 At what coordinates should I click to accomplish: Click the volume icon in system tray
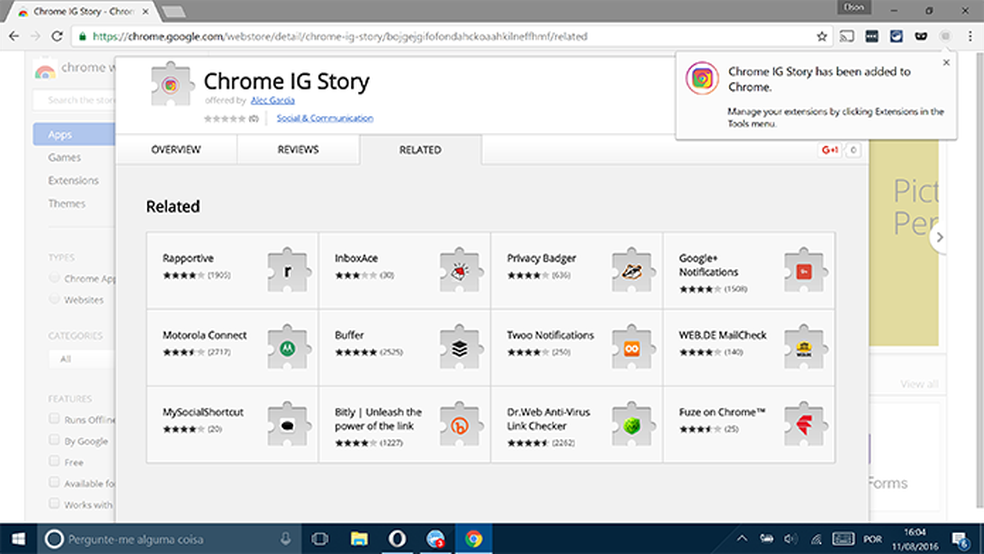coord(791,539)
